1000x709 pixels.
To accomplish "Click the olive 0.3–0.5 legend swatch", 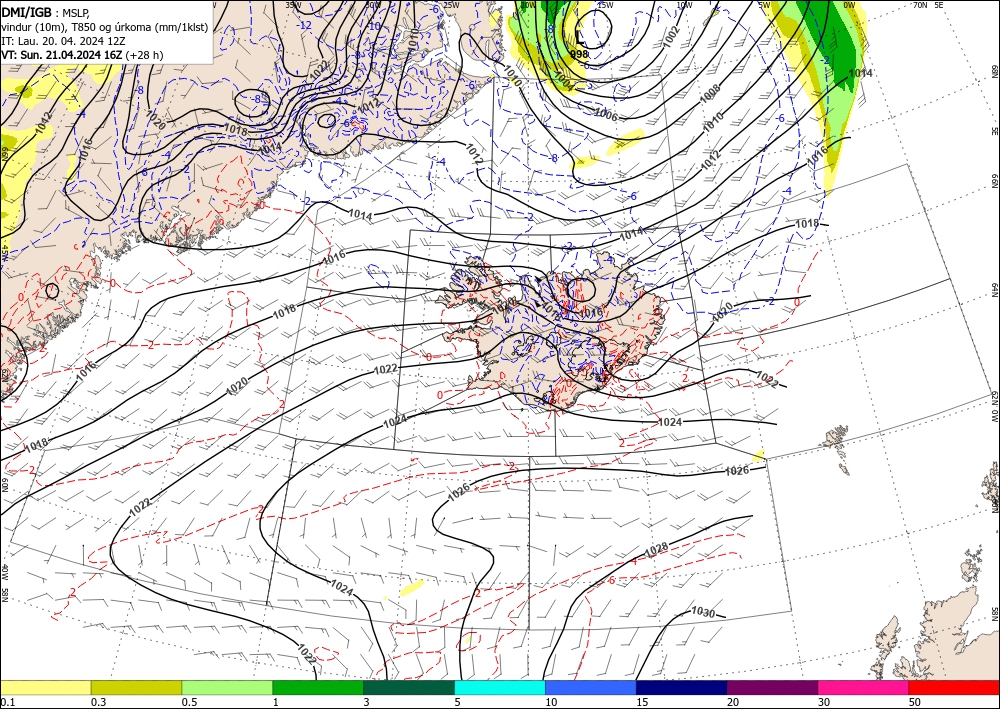I will click(x=136, y=687).
